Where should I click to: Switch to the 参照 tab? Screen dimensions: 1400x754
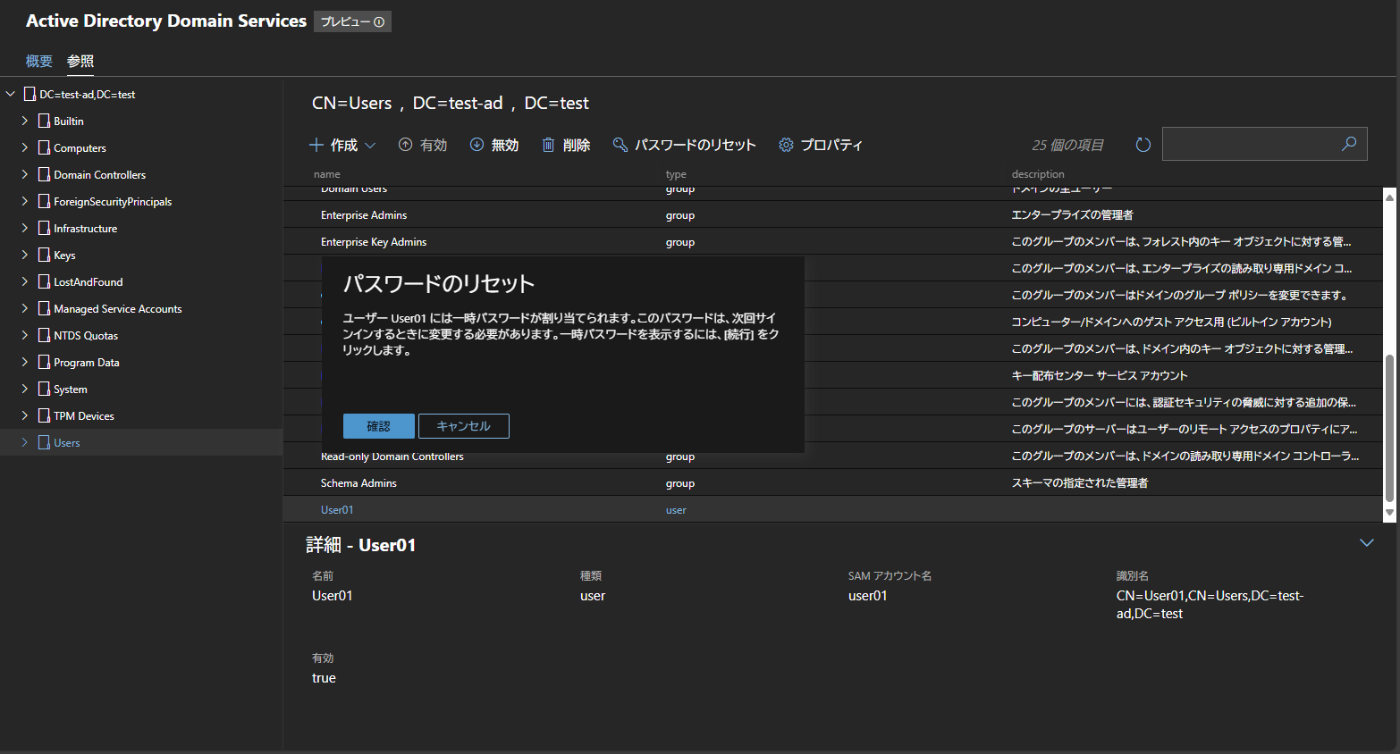[x=80, y=61]
